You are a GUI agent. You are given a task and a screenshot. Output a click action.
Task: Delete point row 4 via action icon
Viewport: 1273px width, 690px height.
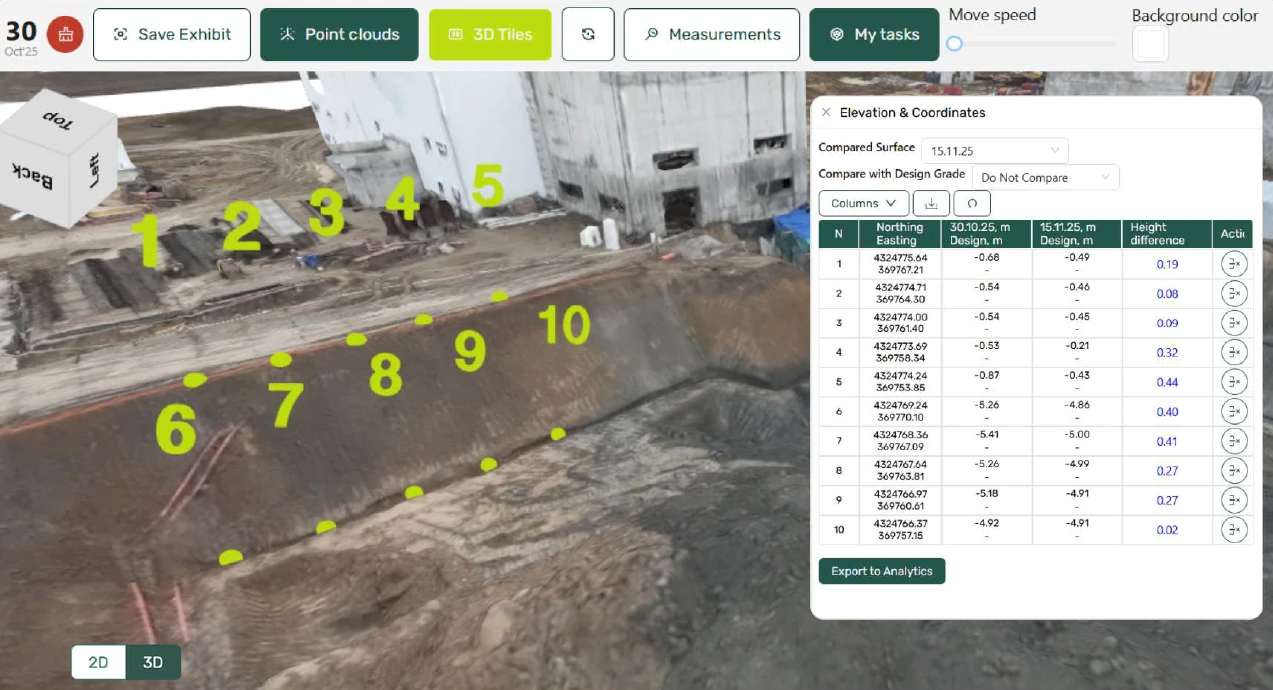pyautogui.click(x=1235, y=353)
